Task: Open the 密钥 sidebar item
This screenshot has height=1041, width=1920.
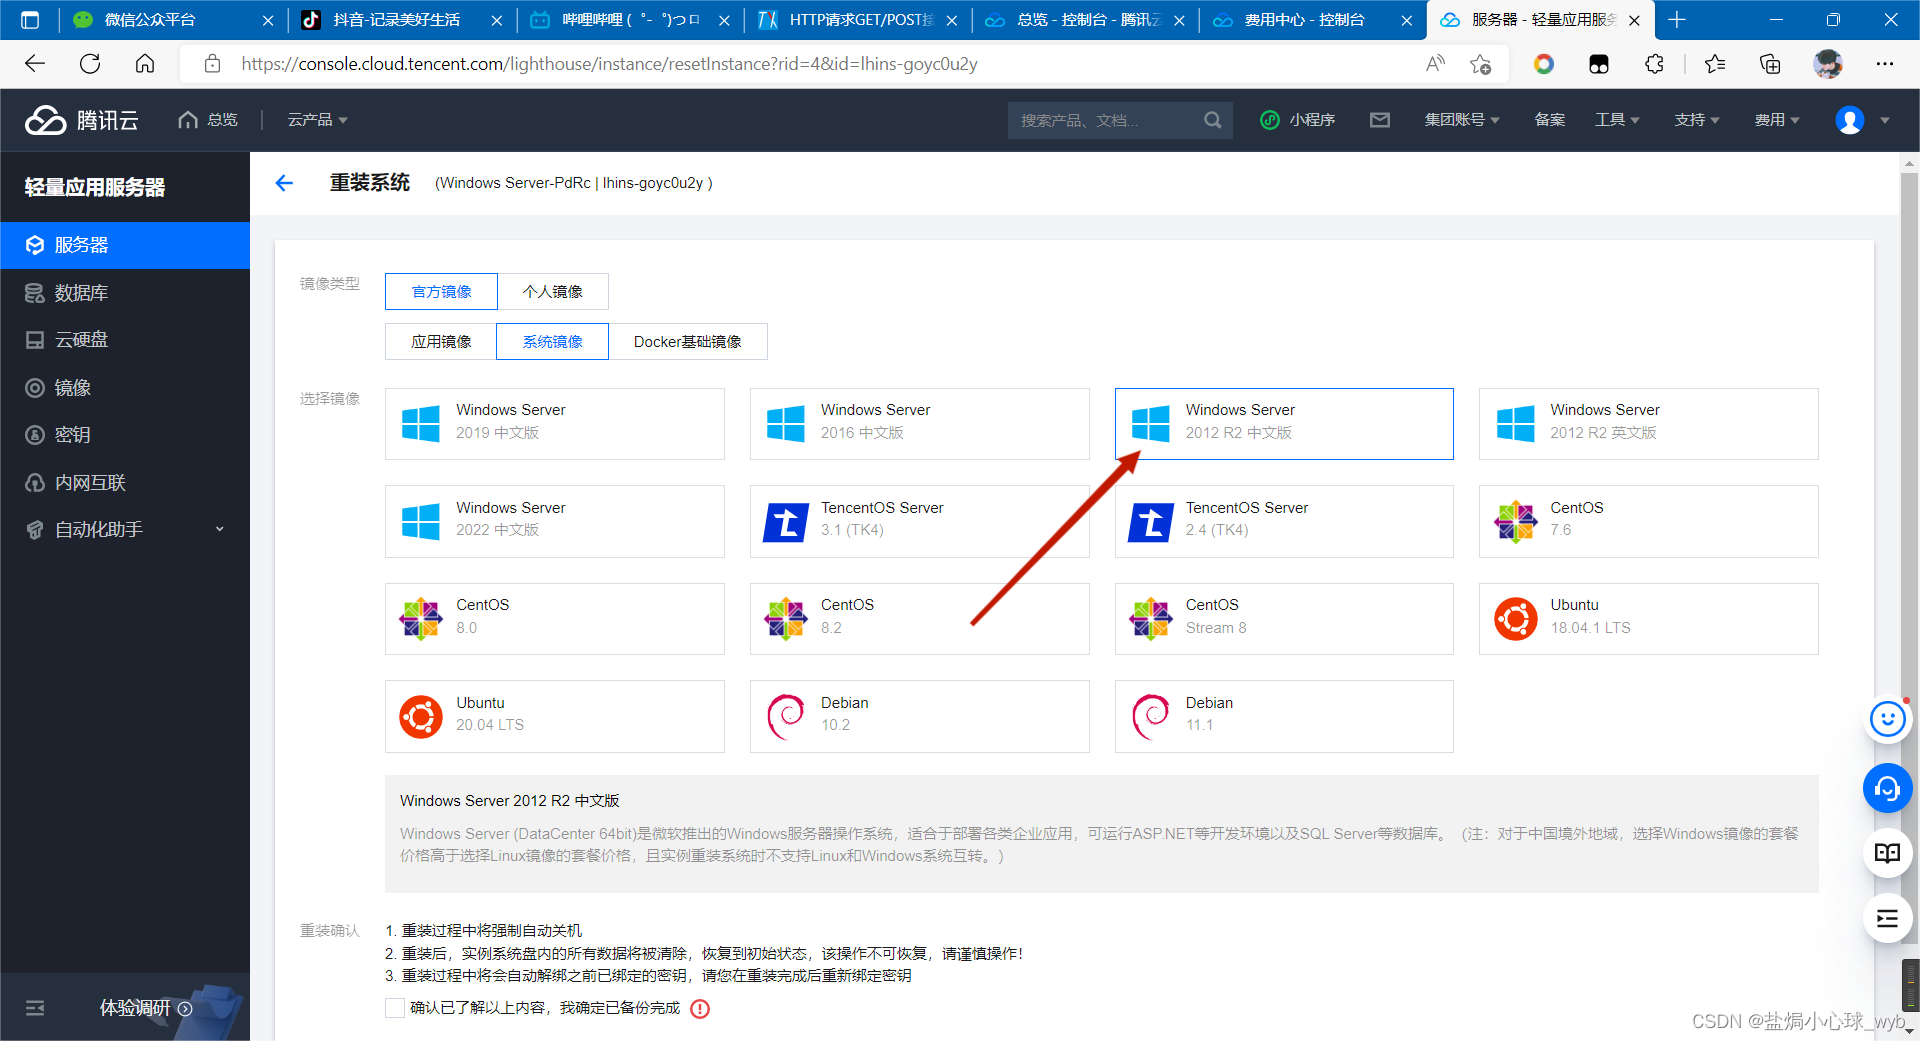Action: (125, 435)
